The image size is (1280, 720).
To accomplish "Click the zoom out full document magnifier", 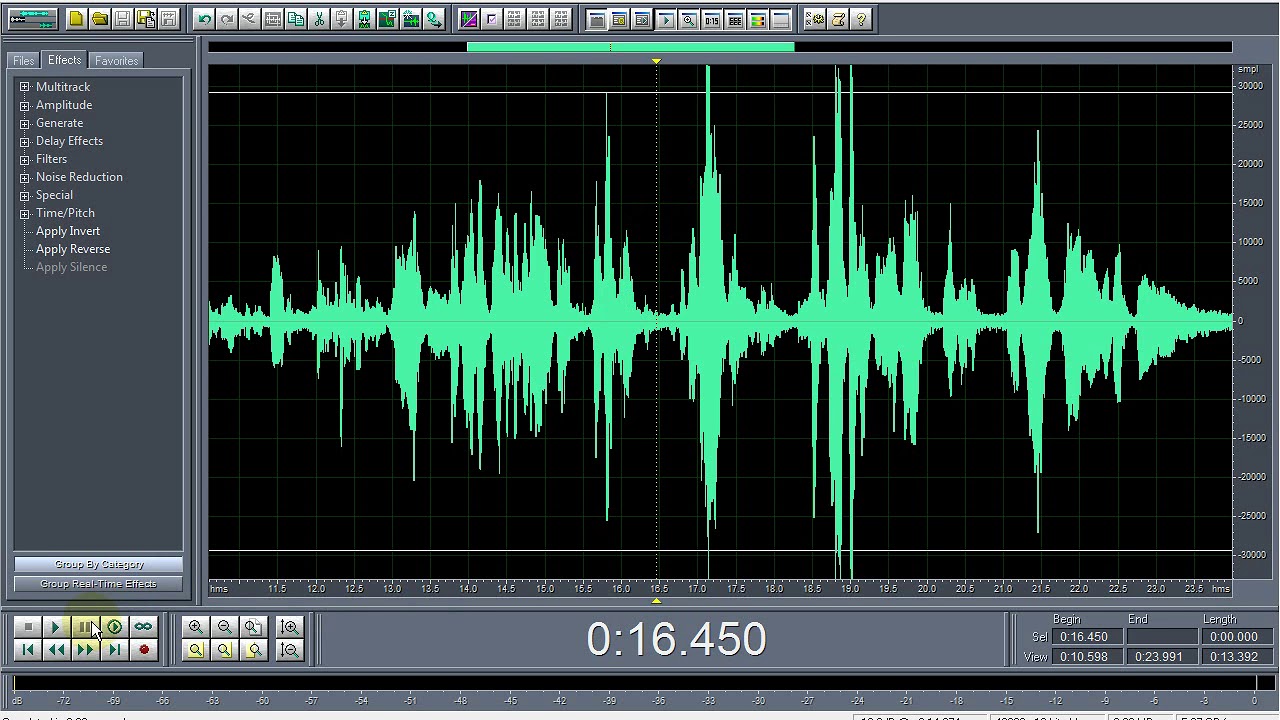I will pos(254,627).
